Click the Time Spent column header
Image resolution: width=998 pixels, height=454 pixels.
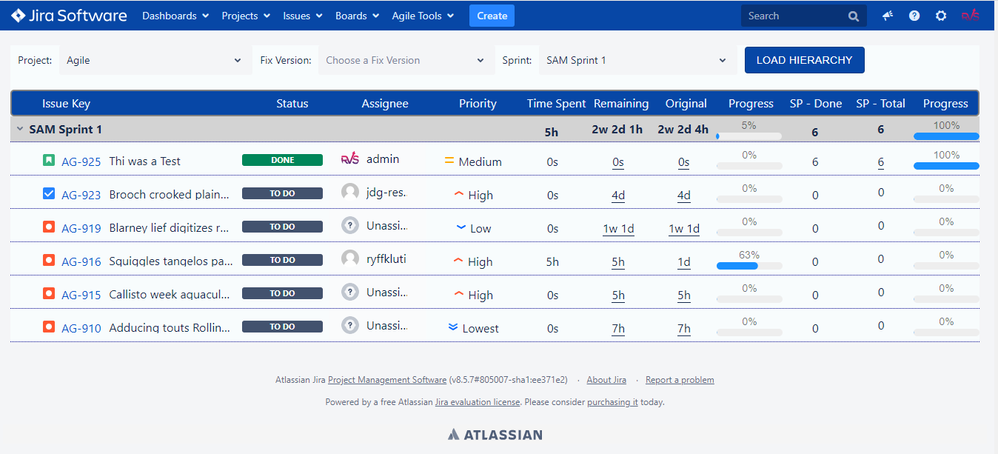[x=556, y=104]
